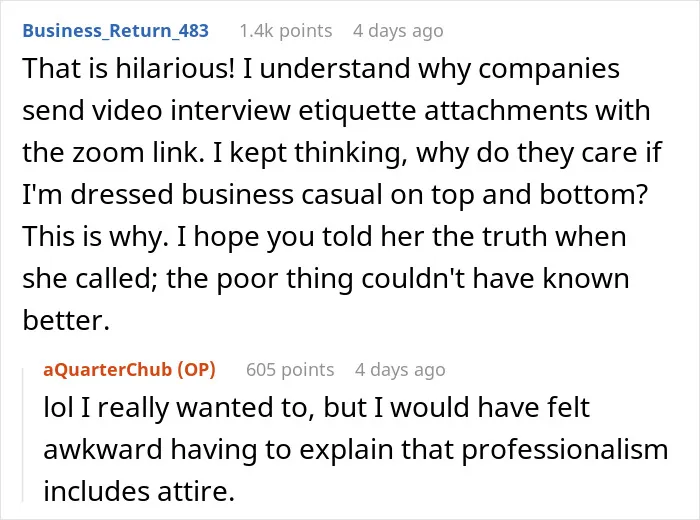Click the 605 points score label
The image size is (700, 520).
(290, 370)
